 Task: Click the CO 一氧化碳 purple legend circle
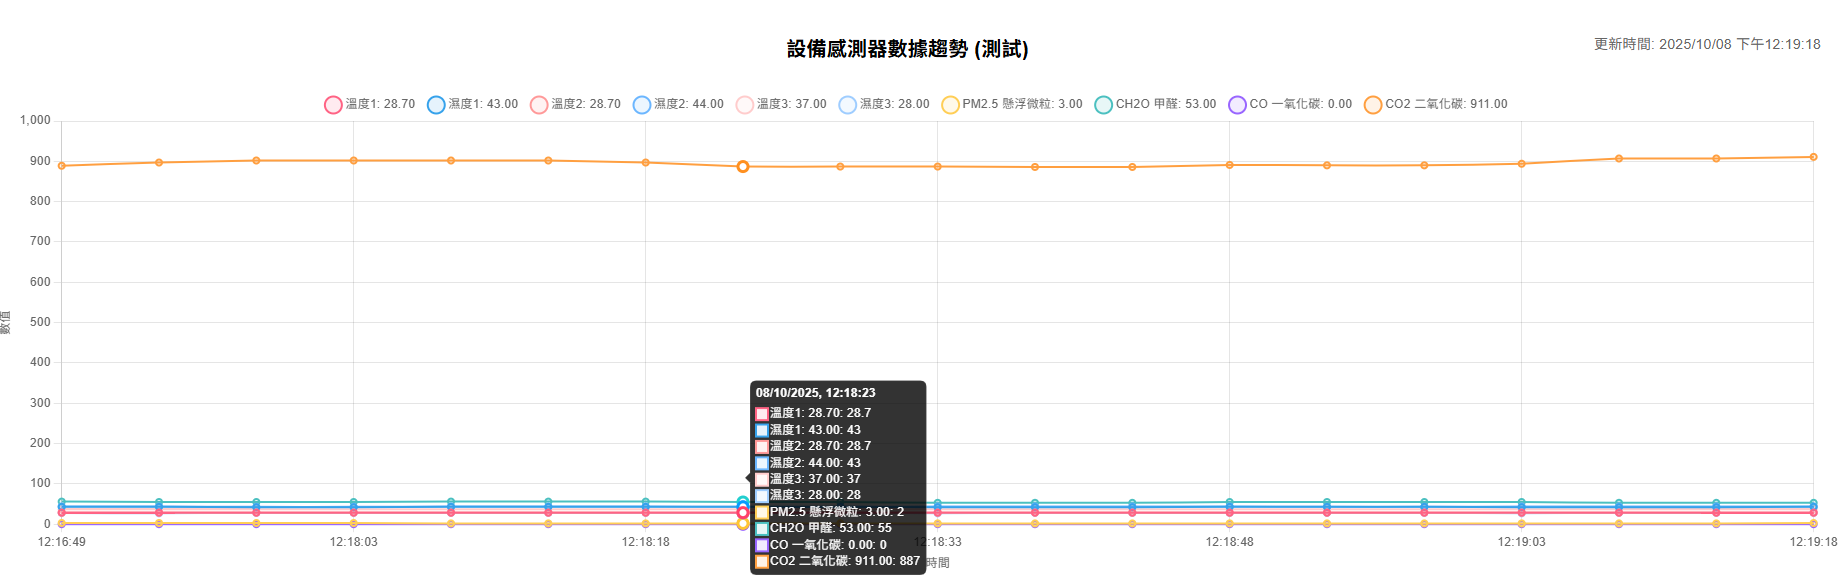coord(1237,105)
